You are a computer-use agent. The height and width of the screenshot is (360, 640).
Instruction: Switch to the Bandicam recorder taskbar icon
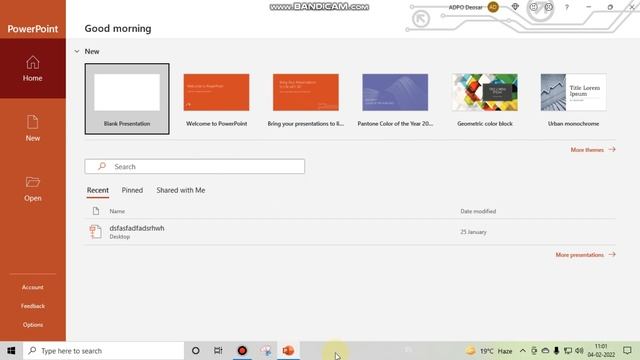click(242, 351)
